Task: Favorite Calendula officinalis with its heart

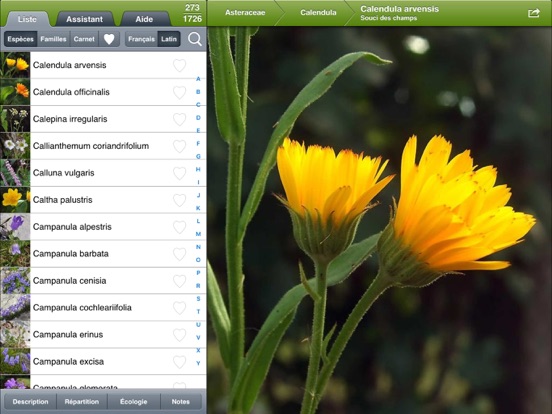Action: (x=179, y=92)
